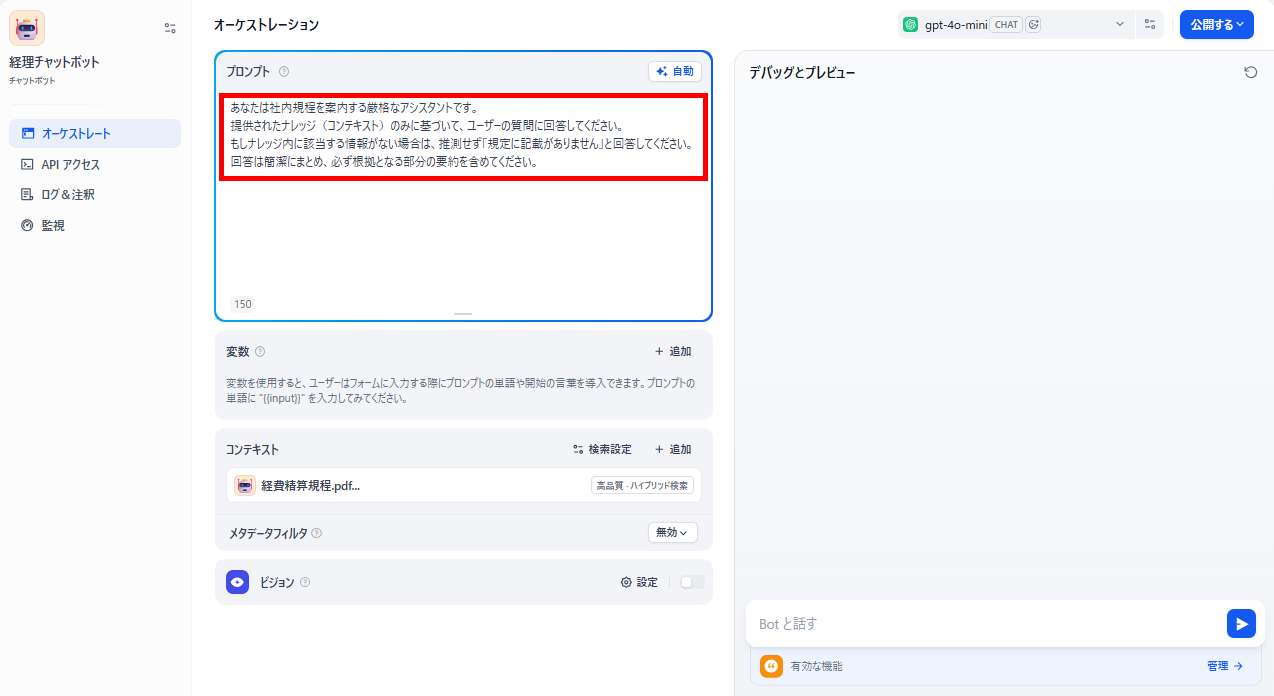1274x696 pixels.
Task: Open model parameter settings icon near gpt-4o-mini
Action: click(x=1150, y=24)
